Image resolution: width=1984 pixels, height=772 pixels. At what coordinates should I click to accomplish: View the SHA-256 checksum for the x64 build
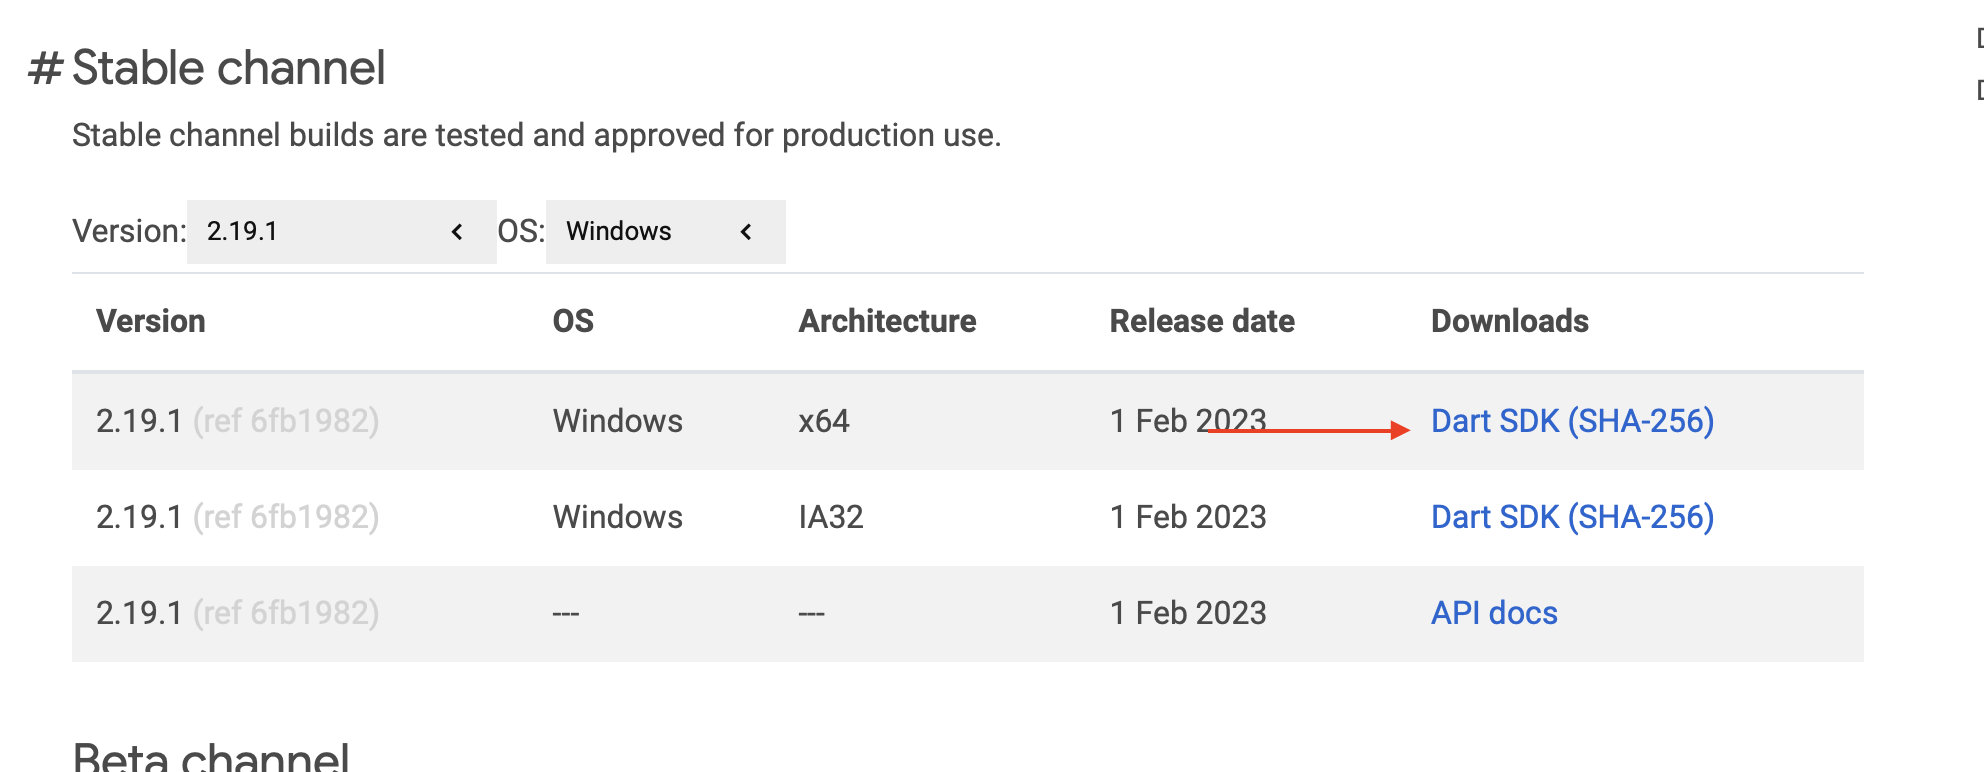point(1640,421)
